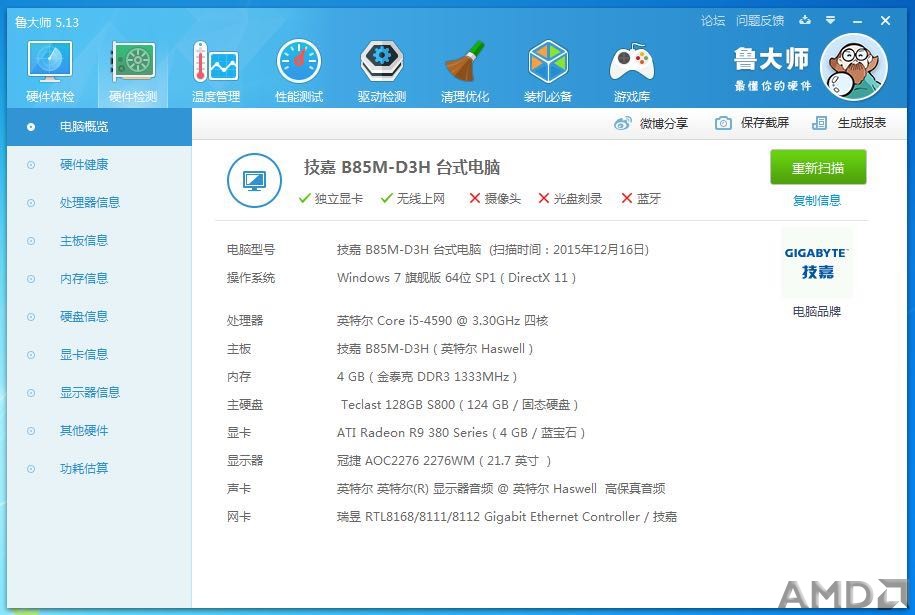
Task: Click the camera save-screenshot icon
Action: (723, 123)
